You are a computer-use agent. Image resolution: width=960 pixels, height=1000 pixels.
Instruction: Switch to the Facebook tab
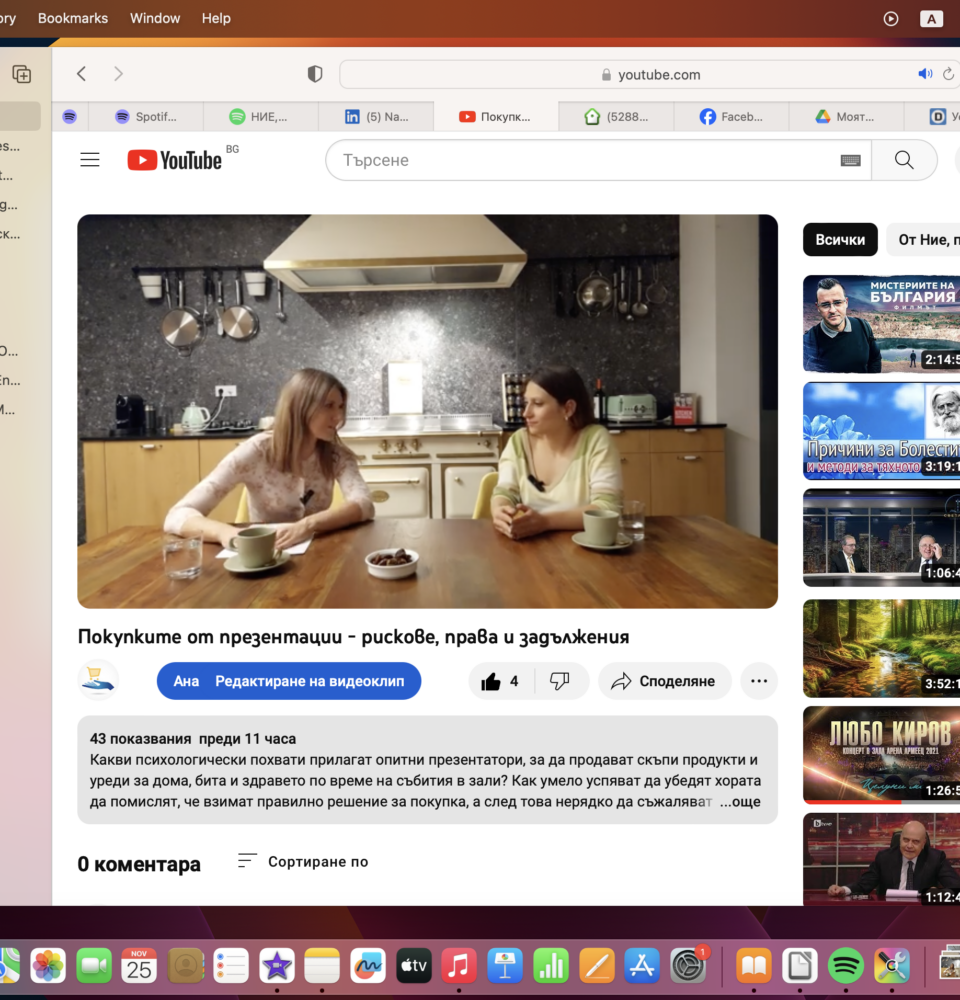pos(731,117)
